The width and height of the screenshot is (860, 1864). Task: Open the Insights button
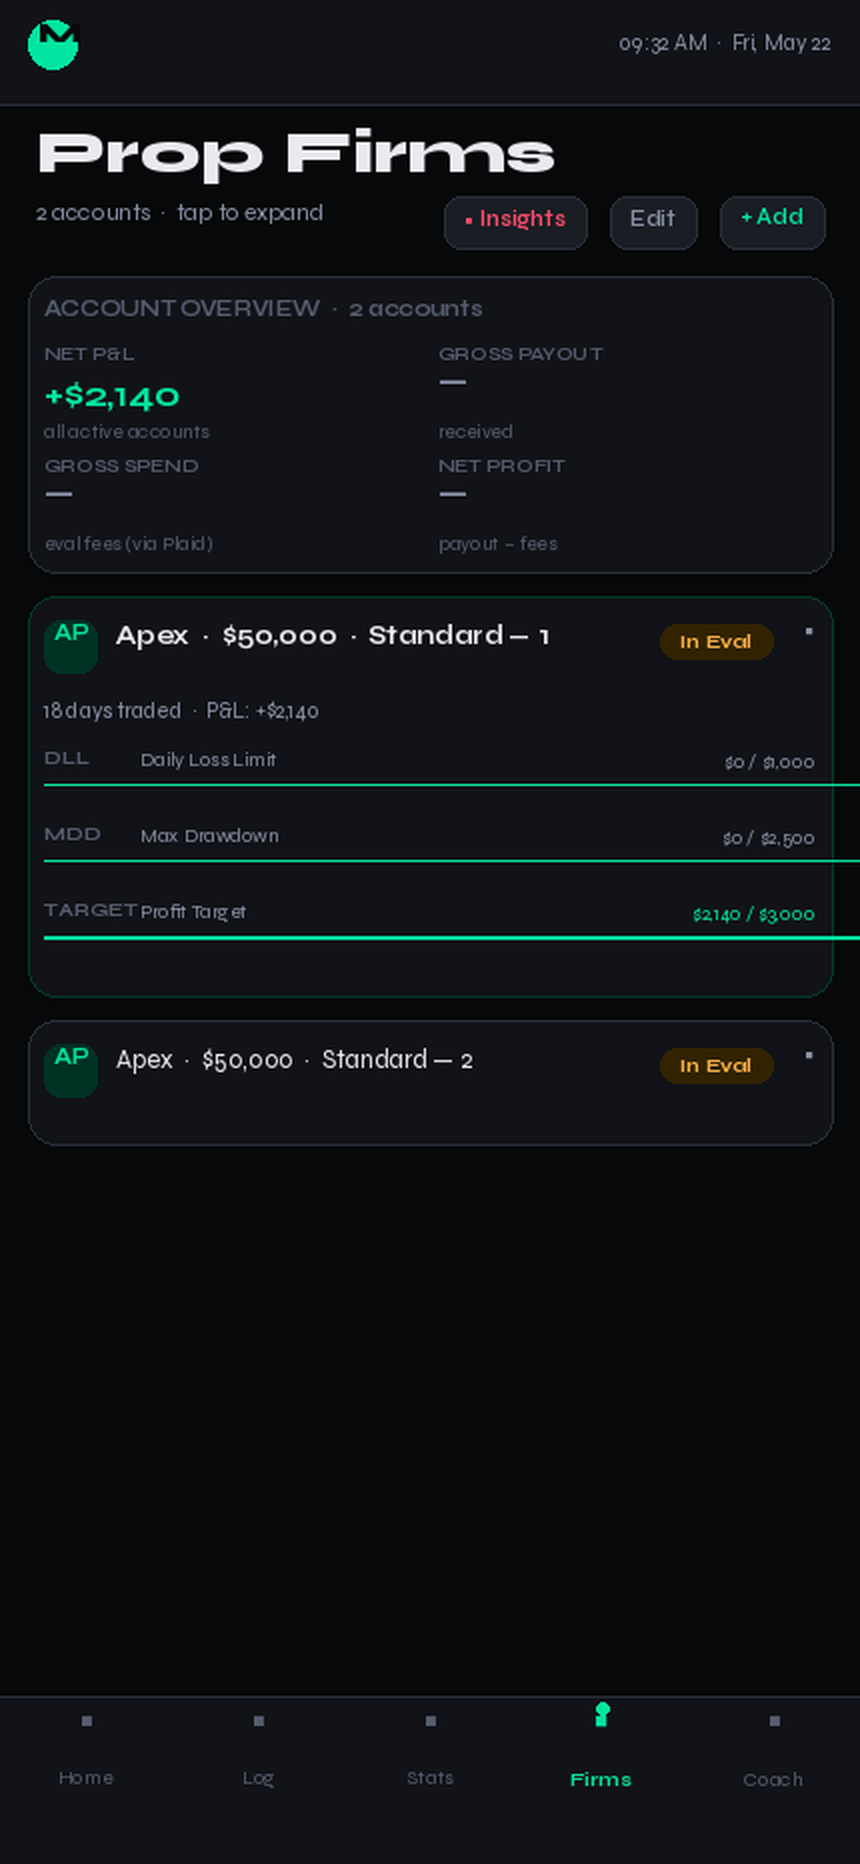click(x=516, y=222)
